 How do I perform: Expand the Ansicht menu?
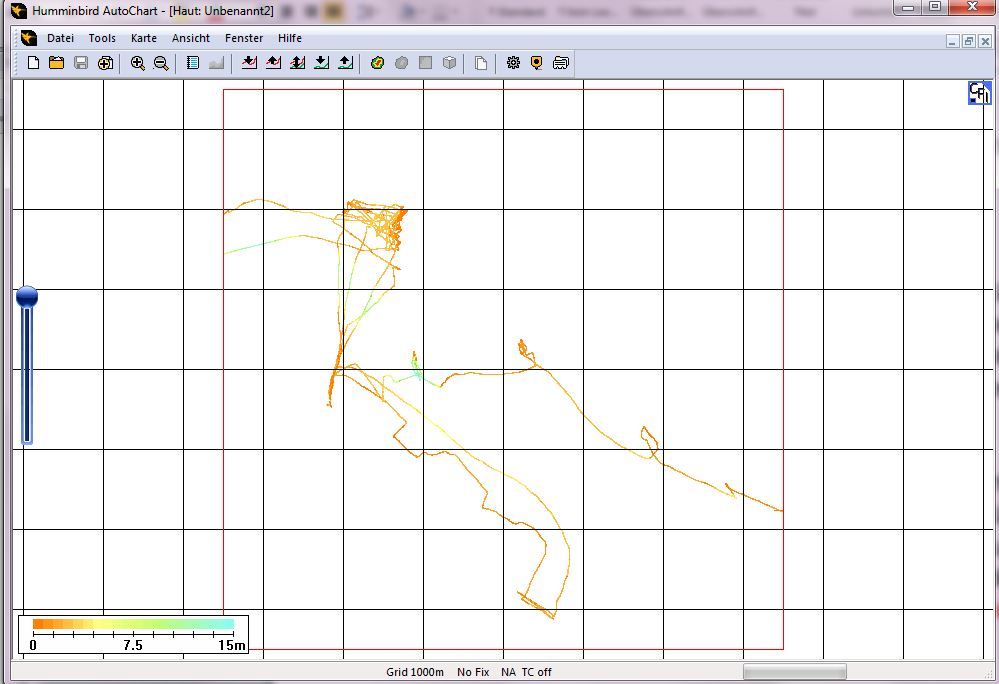click(191, 38)
